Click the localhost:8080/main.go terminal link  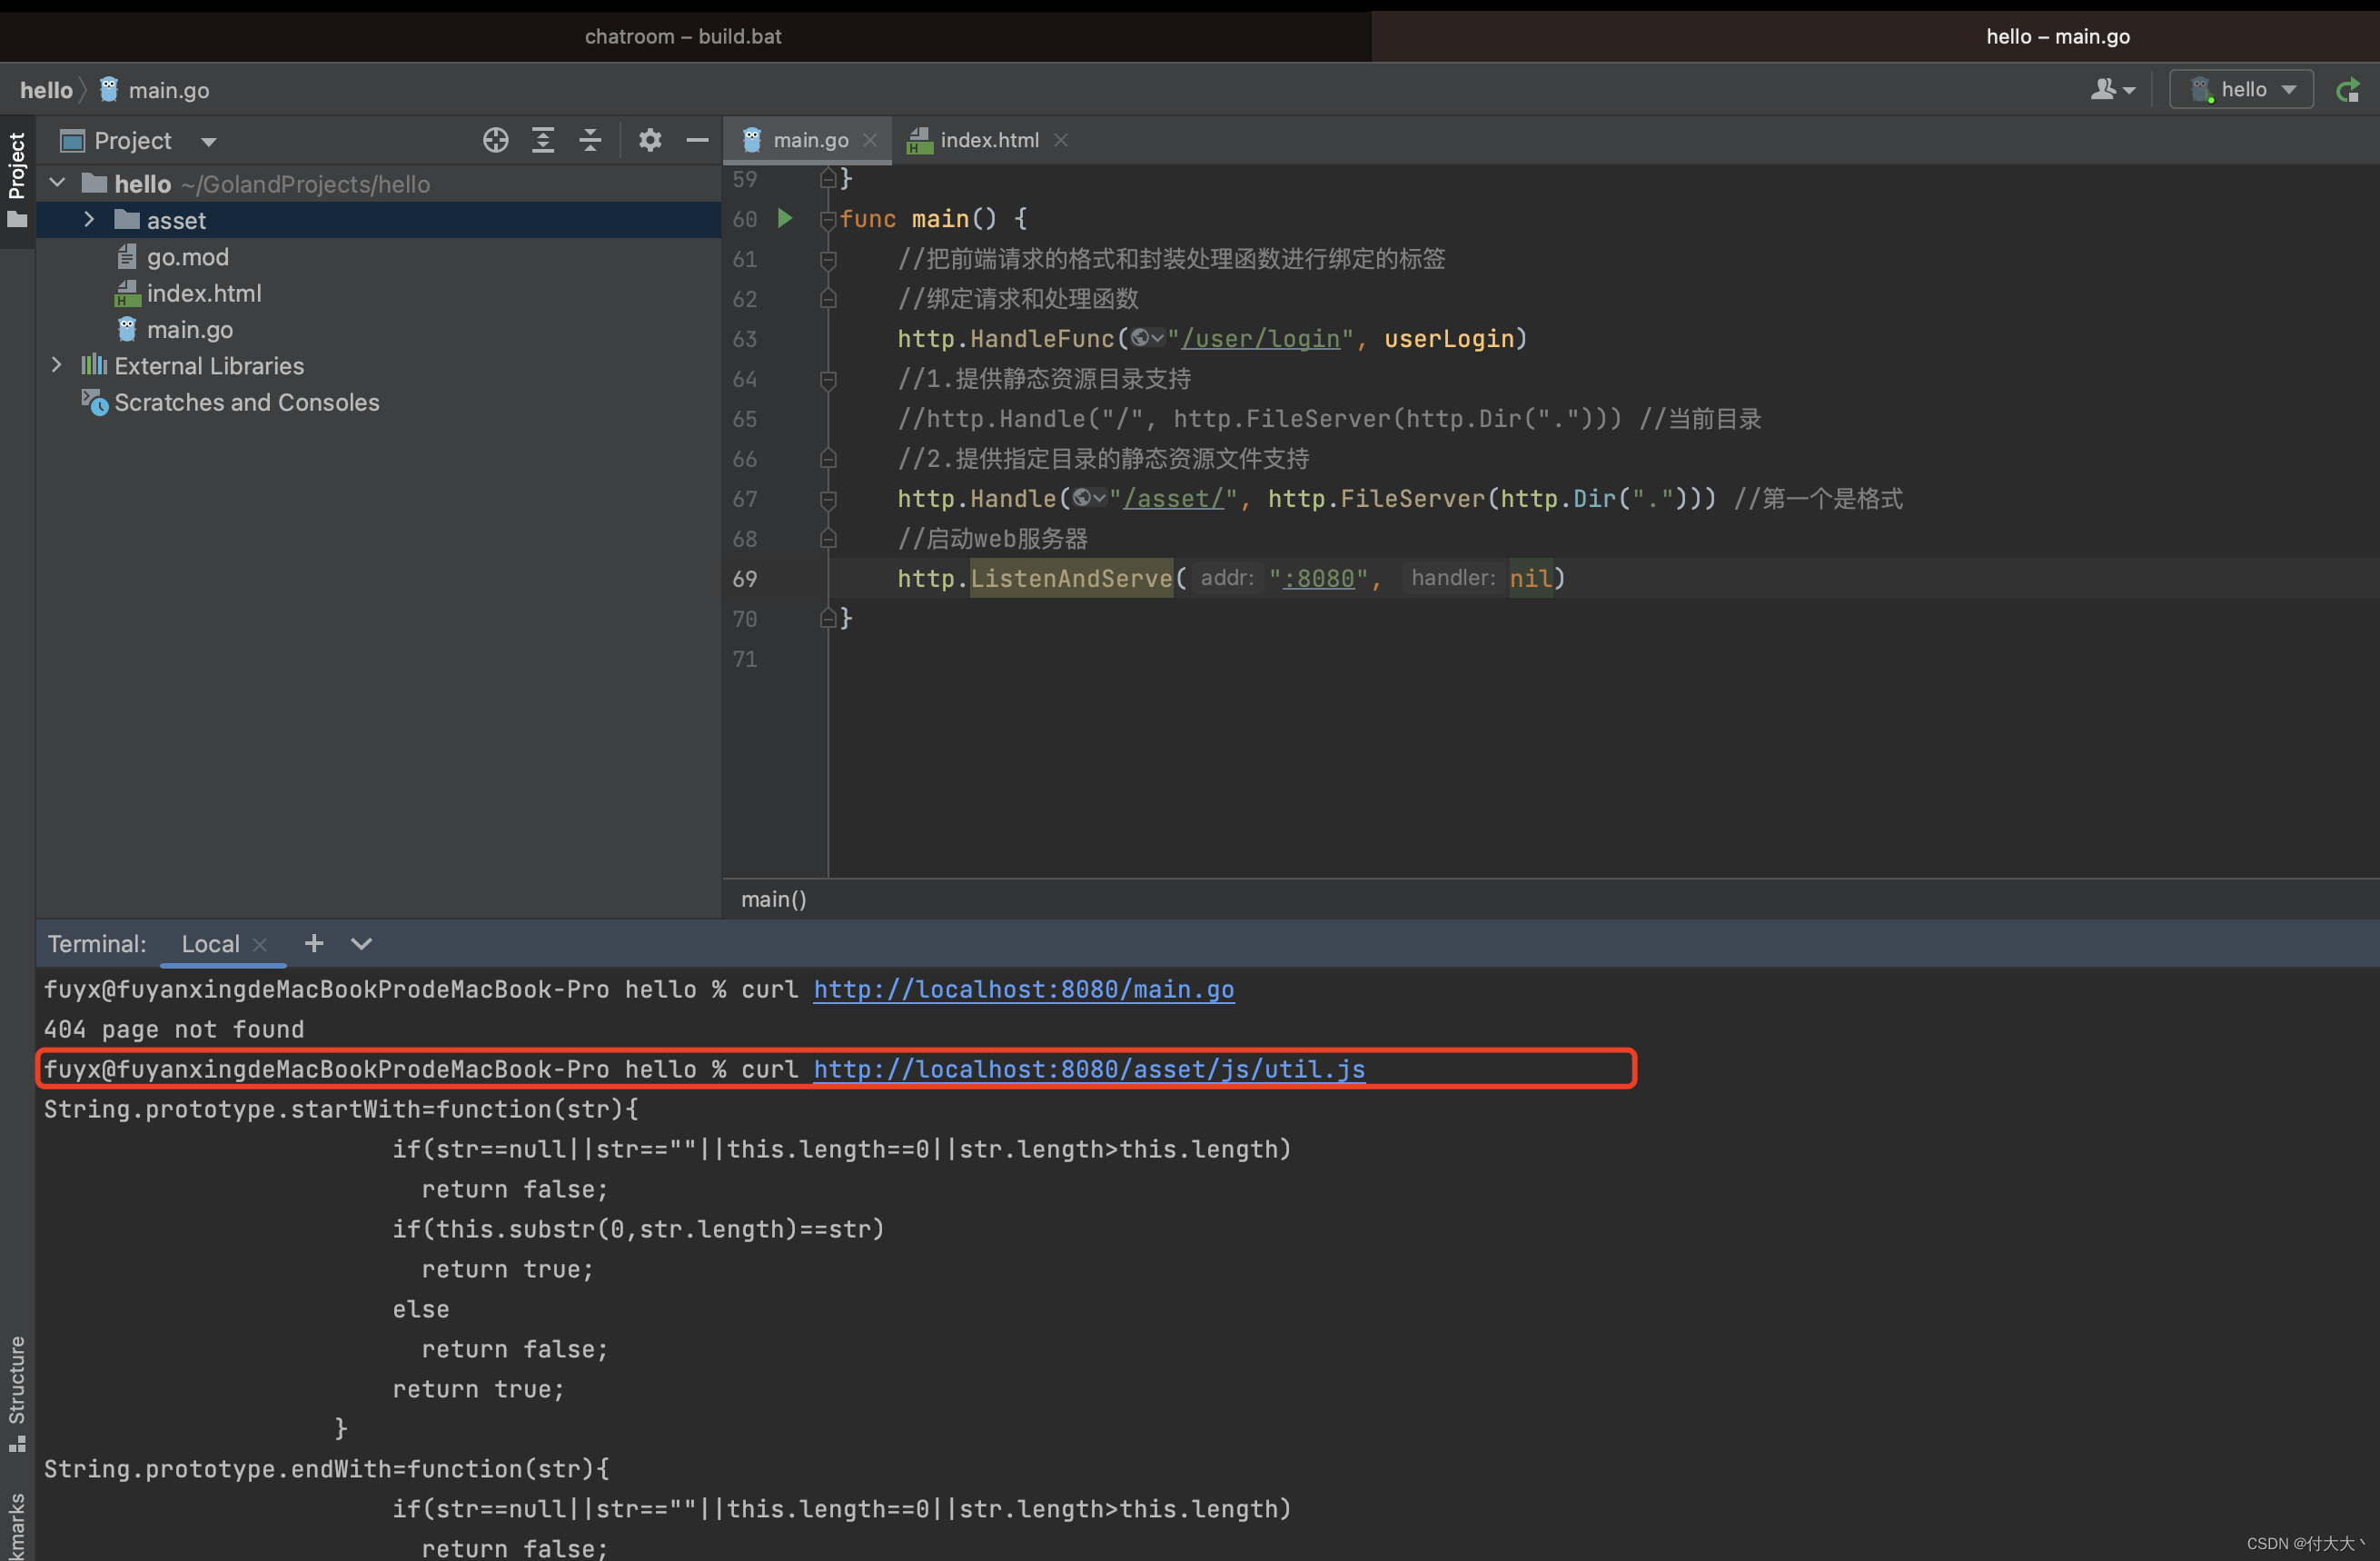1023,989
